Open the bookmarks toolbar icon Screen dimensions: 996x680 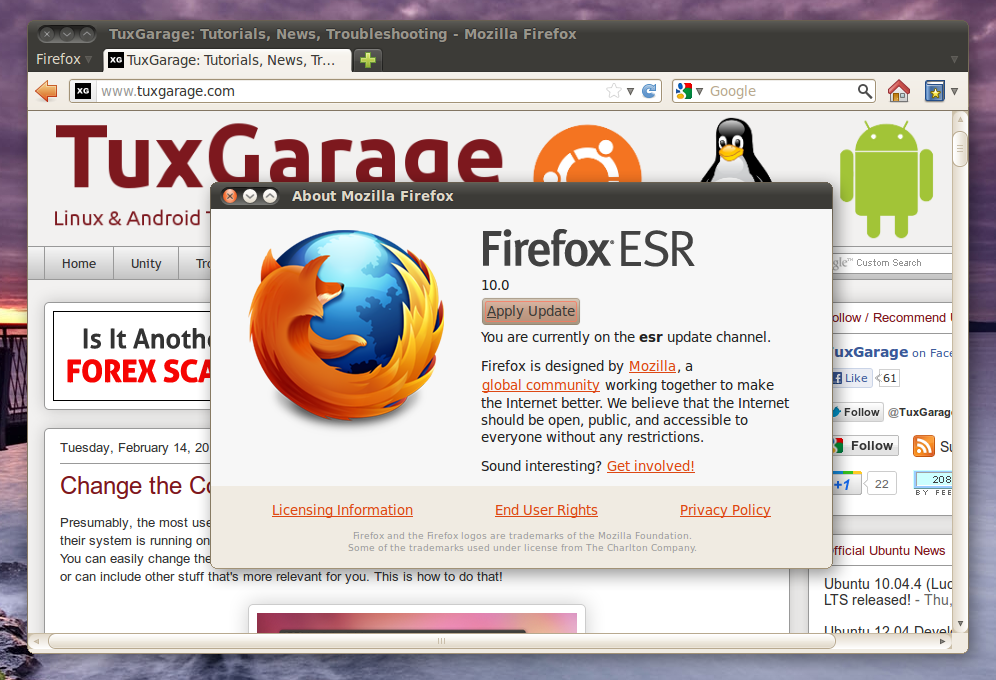pyautogui.click(x=934, y=91)
